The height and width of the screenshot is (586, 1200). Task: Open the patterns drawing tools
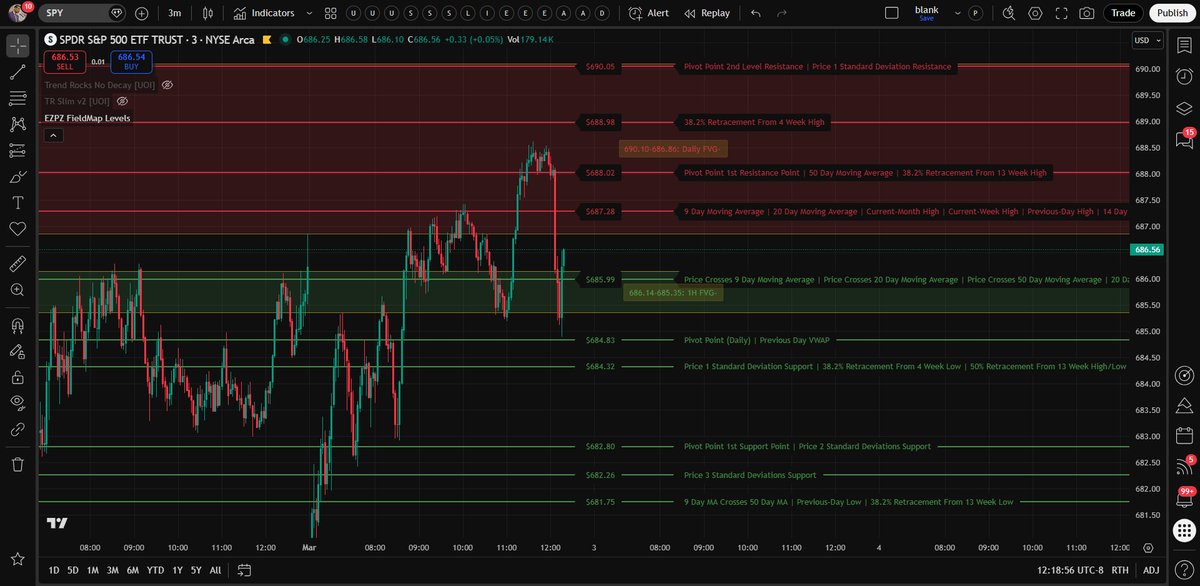point(17,124)
